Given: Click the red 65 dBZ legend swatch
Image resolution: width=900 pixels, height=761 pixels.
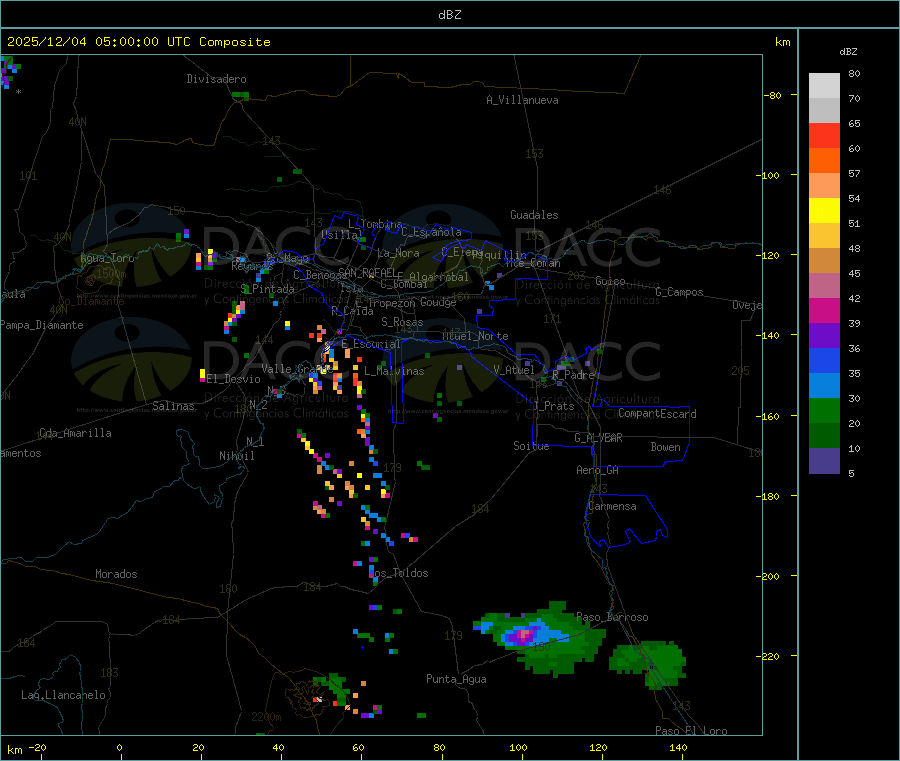Looking at the screenshot, I should (824, 136).
